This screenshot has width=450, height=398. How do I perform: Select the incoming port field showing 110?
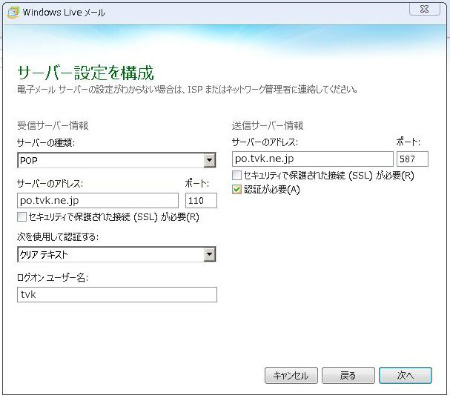pyautogui.click(x=201, y=201)
